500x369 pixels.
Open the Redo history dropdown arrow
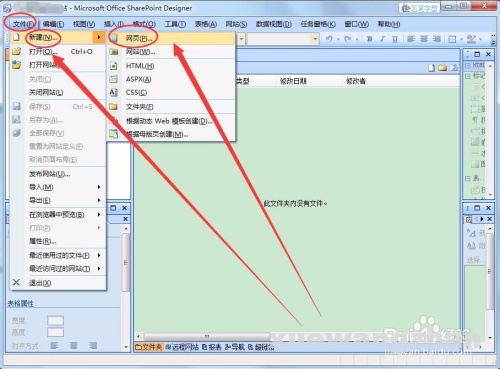[x=357, y=39]
